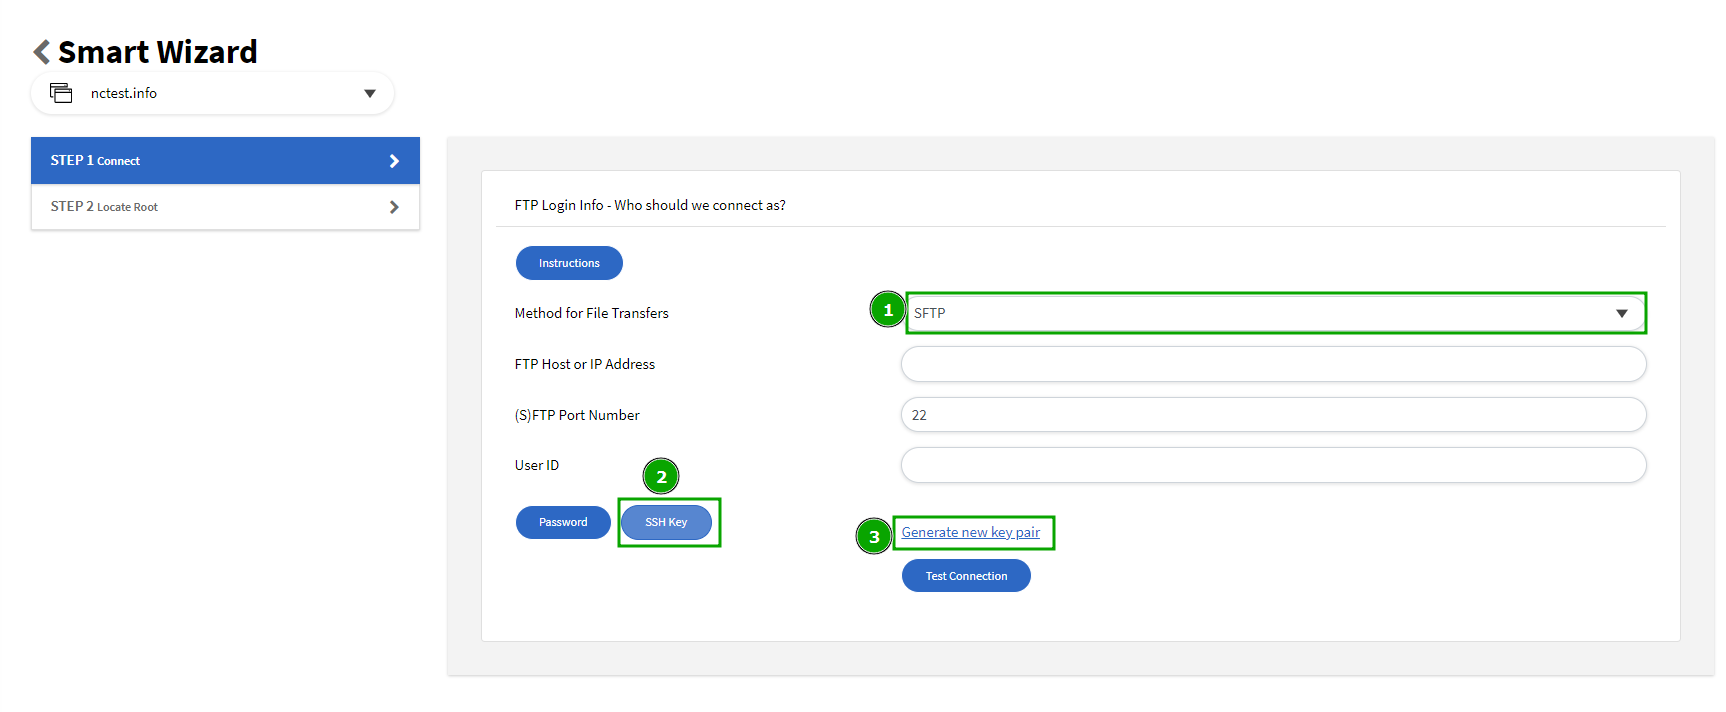Go to STEP 2 Locate Root
This screenshot has width=1726, height=712.
(x=200, y=207)
